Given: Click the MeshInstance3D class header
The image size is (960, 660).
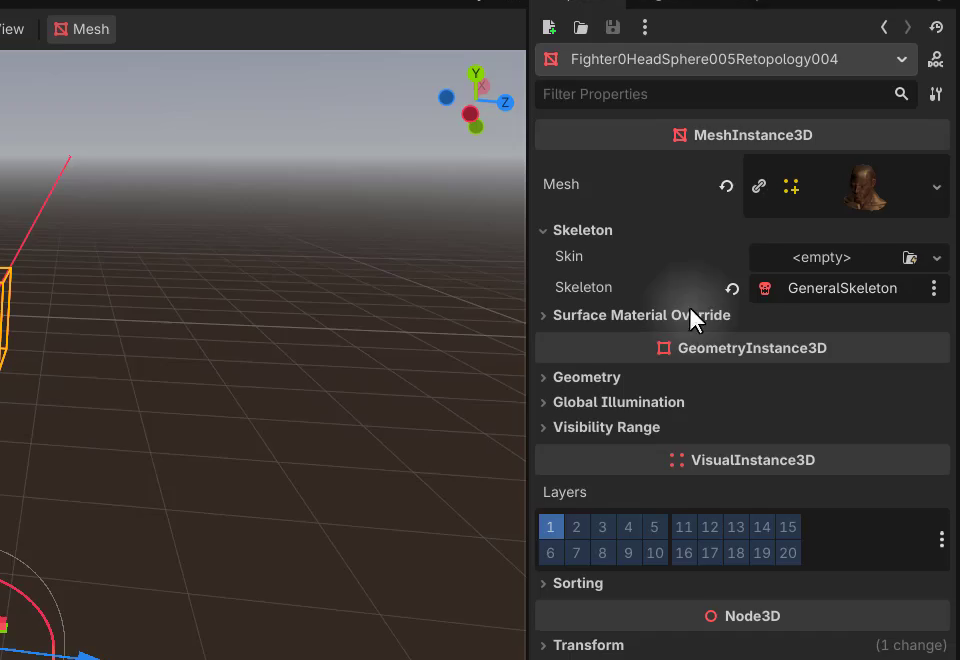Looking at the screenshot, I should [742, 135].
